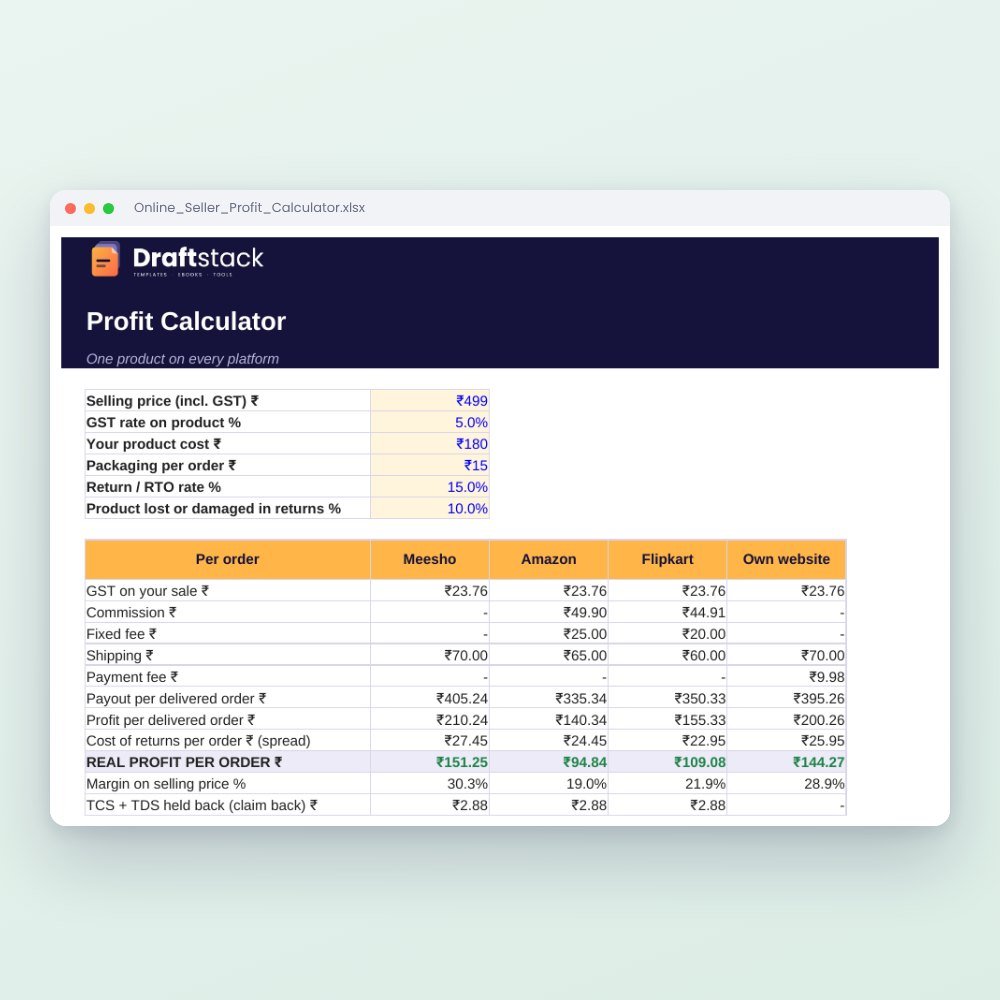1000x1000 pixels.
Task: Select the 'Your product cost ₹' label
Action: pyautogui.click(x=154, y=444)
